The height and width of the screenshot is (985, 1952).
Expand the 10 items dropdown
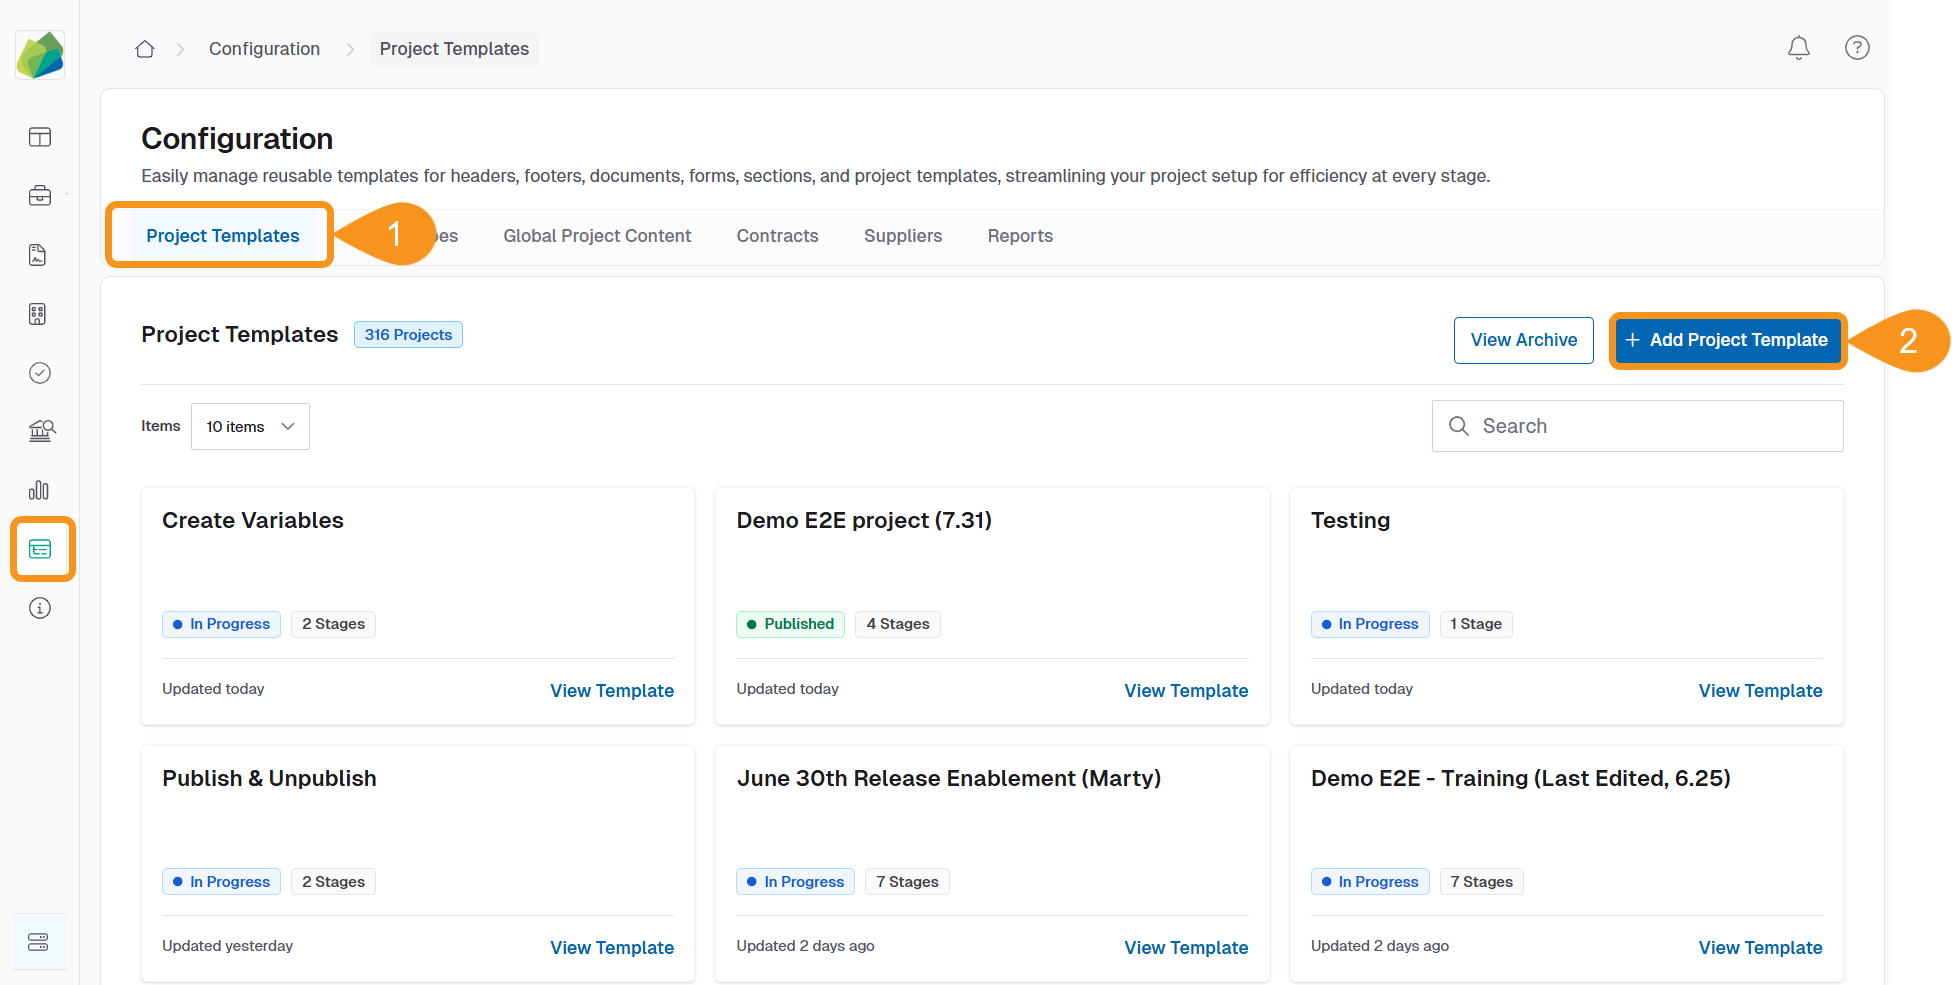coord(250,427)
